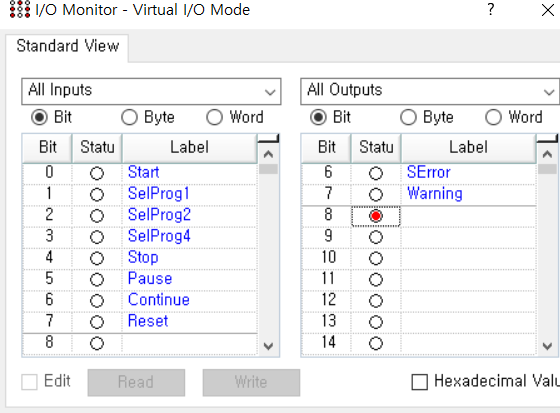Image resolution: width=560 pixels, height=413 pixels.
Task: Toggle the Warning output status circle
Action: 376,195
